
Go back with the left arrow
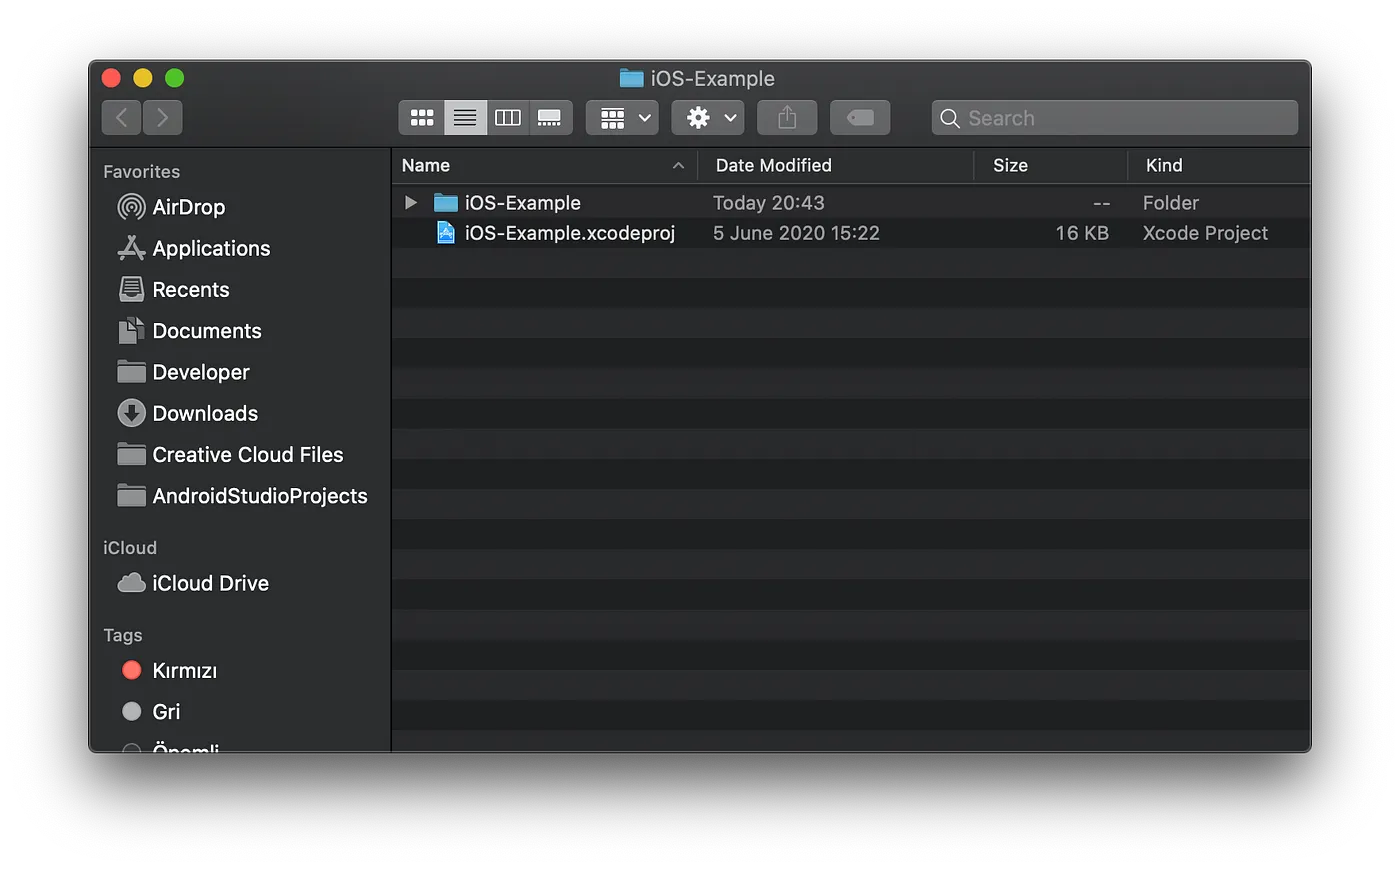pos(122,118)
